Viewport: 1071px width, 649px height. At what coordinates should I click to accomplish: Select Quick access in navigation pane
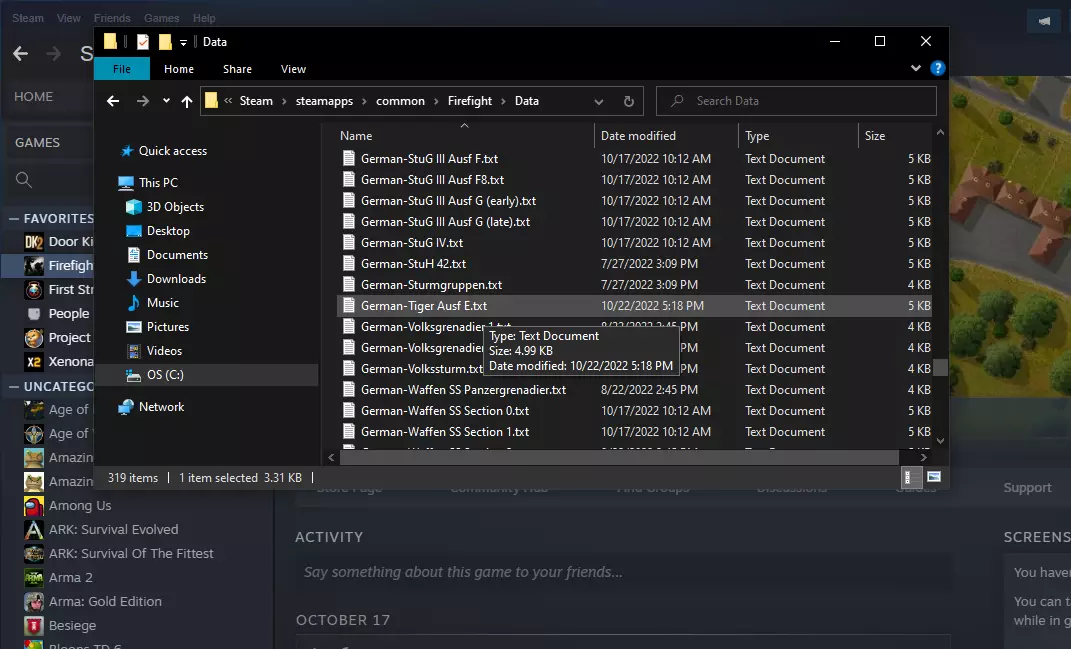click(173, 151)
